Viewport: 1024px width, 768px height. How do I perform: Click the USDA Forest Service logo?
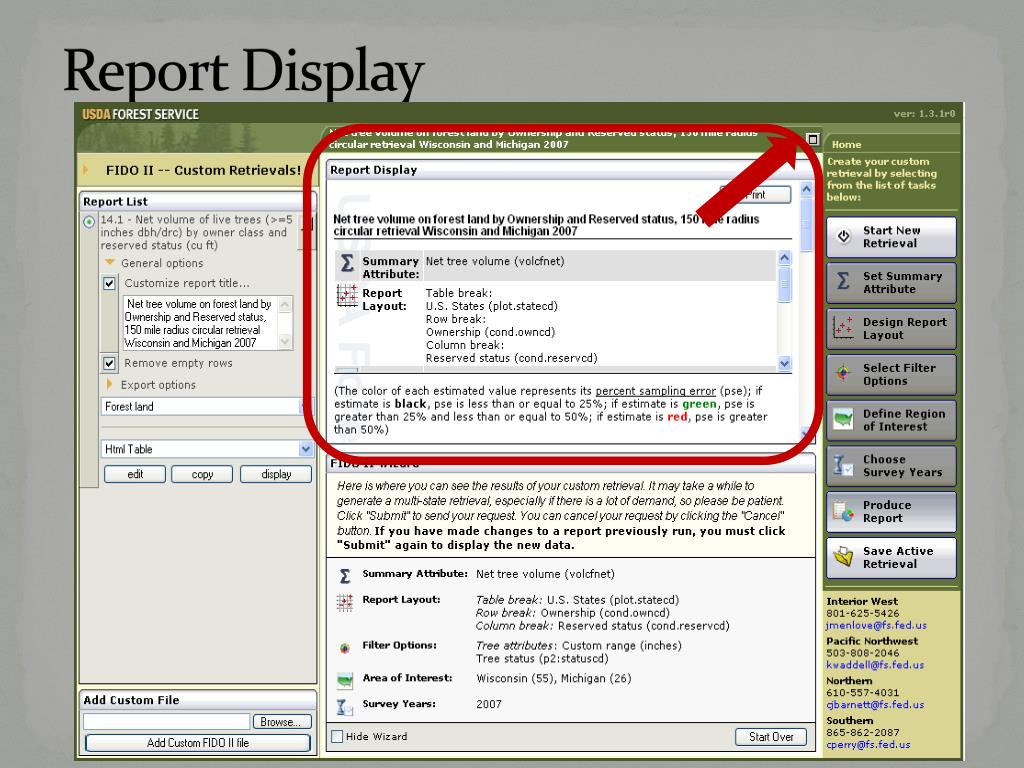tap(140, 114)
